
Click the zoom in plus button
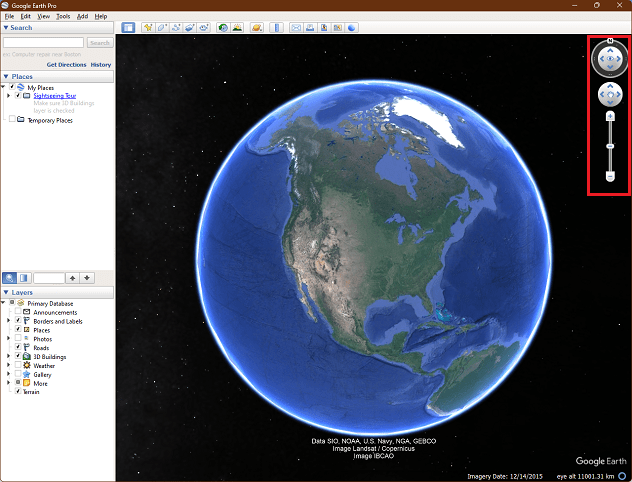tap(610, 116)
